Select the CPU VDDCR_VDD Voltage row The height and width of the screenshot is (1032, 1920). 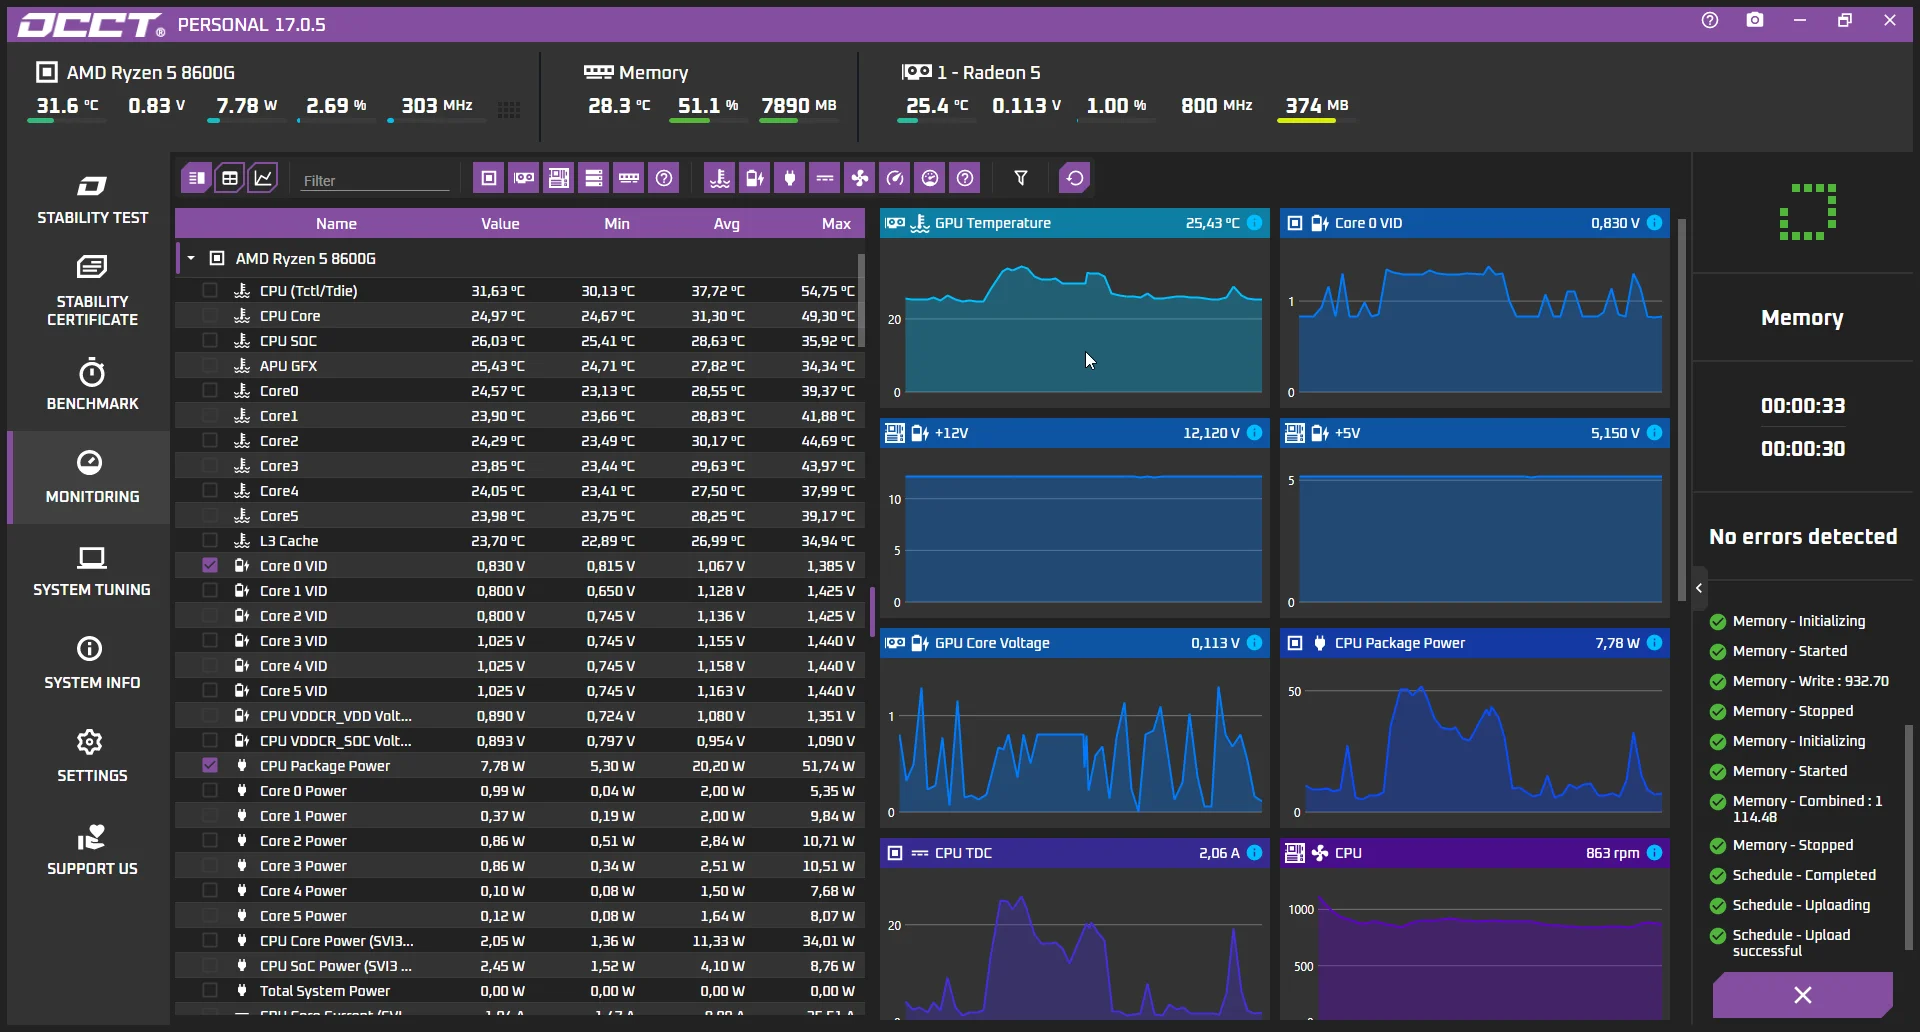point(520,715)
